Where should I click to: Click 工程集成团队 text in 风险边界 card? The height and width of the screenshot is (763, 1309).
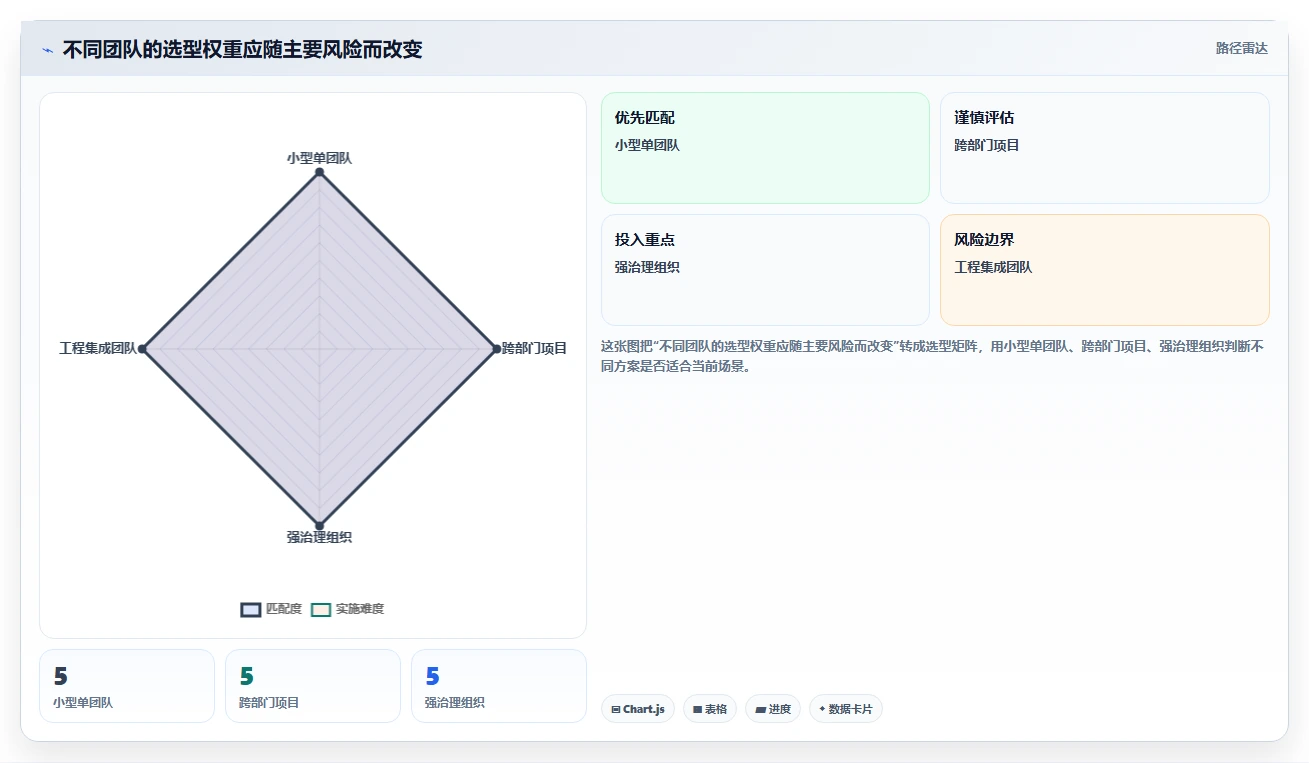994,267
